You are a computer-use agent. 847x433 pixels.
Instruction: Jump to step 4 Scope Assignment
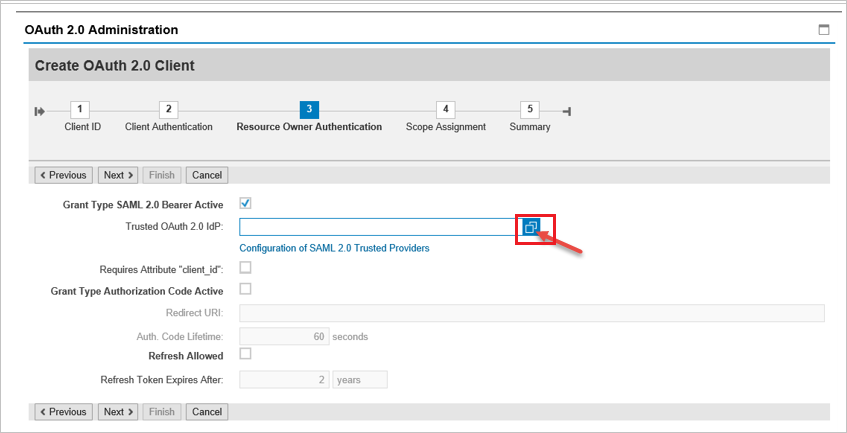pyautogui.click(x=445, y=109)
